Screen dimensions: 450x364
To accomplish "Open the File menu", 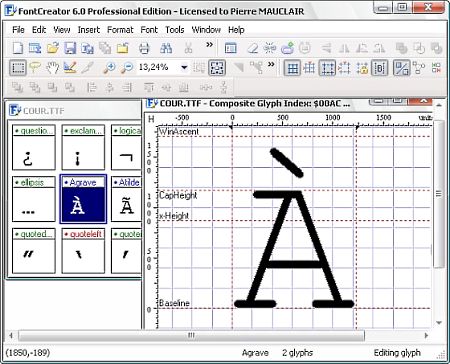I will (x=18, y=30).
